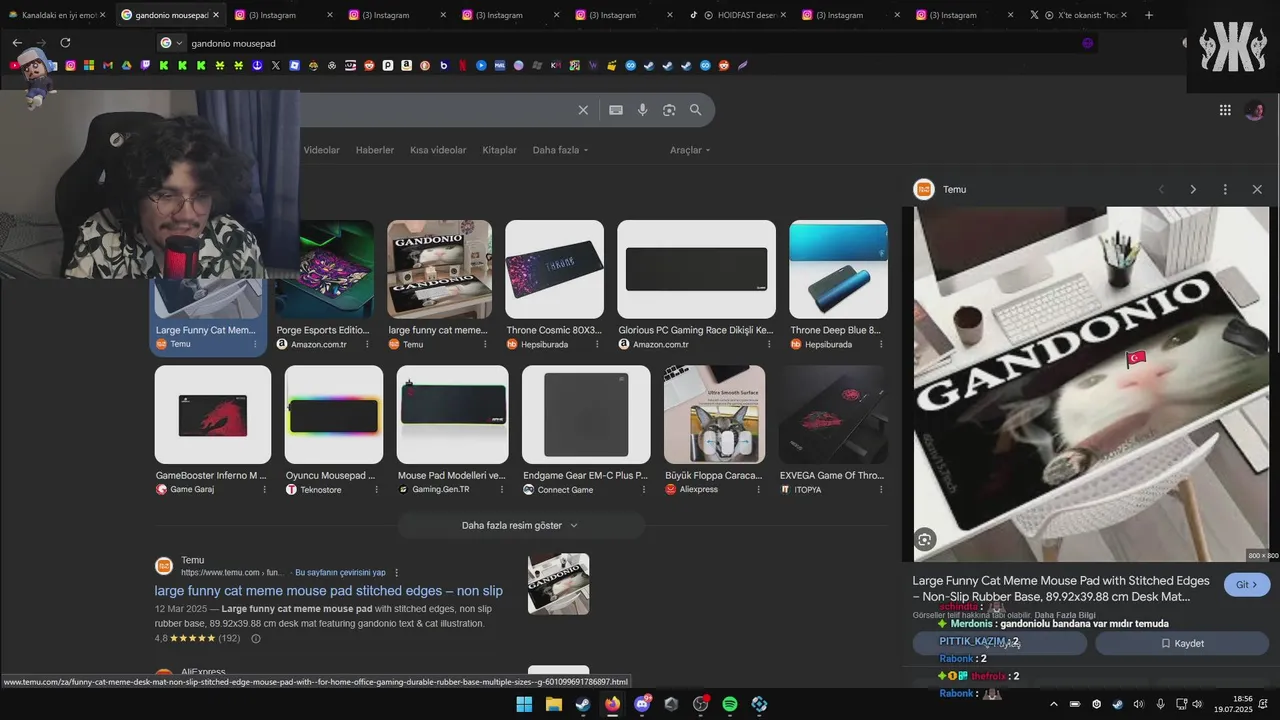Show next image in Temu preview panel
The width and height of the screenshot is (1280, 720).
pos(1193,189)
